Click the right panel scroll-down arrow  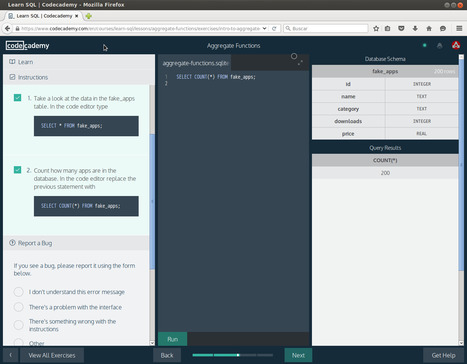[461, 343]
